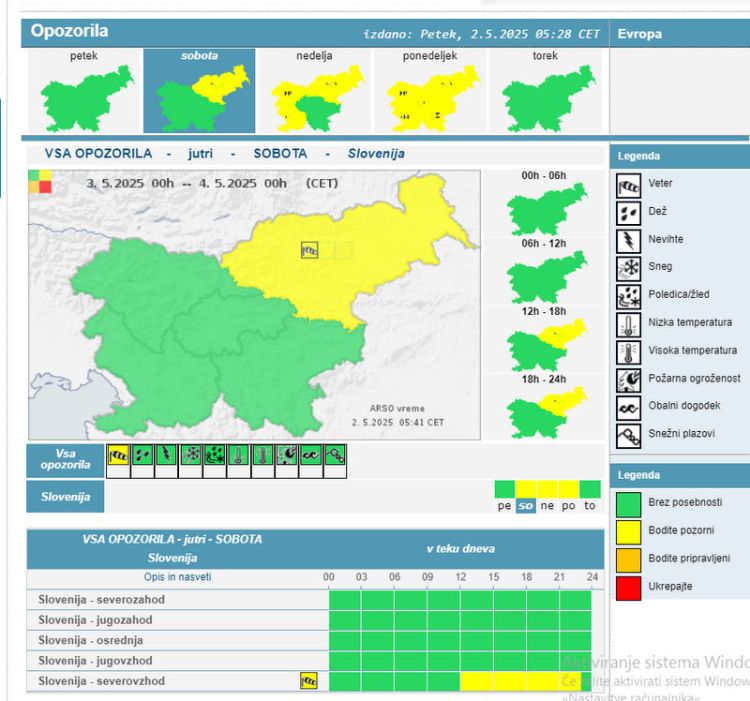This screenshot has width=750, height=701.
Task: Select the 'ne' day in mini day selector
Action: click(x=547, y=506)
